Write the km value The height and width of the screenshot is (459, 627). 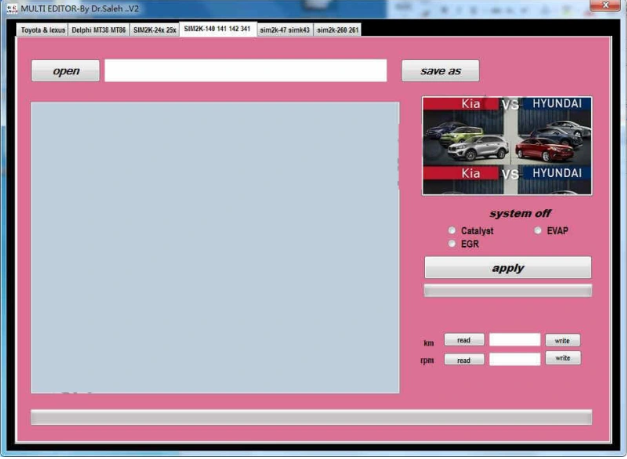562,340
